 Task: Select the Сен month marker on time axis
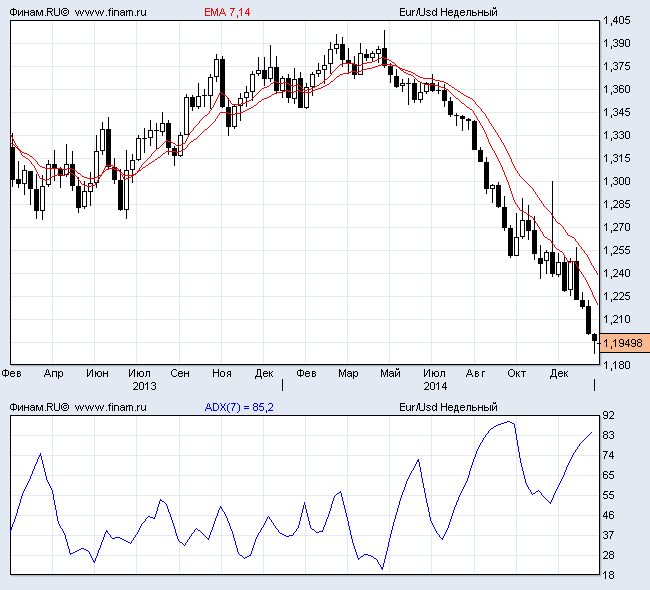click(180, 373)
